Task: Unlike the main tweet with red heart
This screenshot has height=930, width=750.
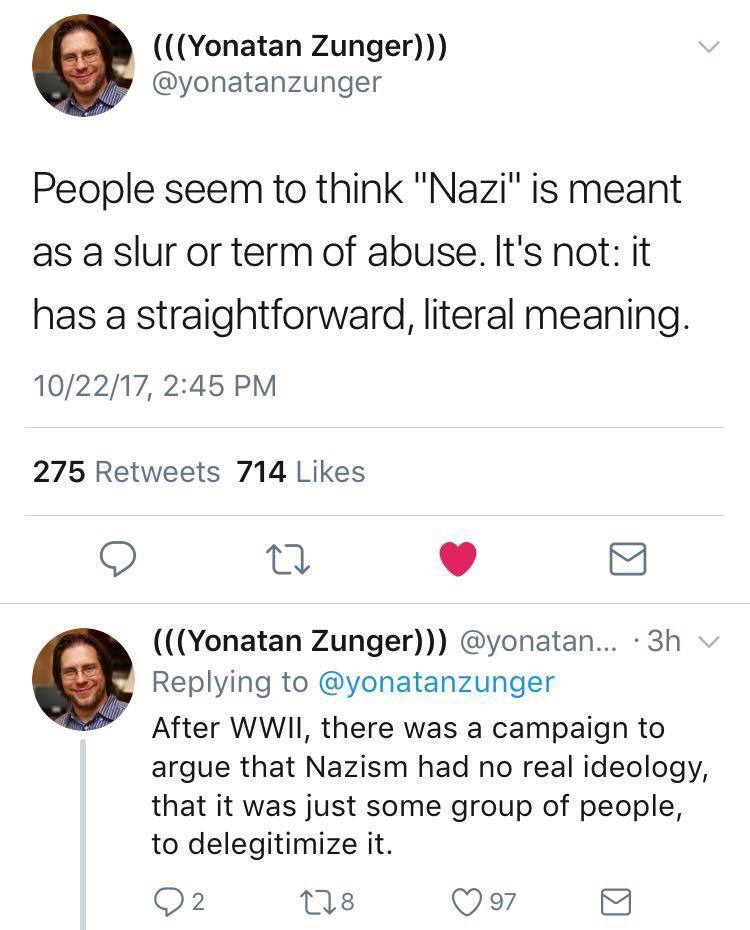Action: click(x=459, y=559)
